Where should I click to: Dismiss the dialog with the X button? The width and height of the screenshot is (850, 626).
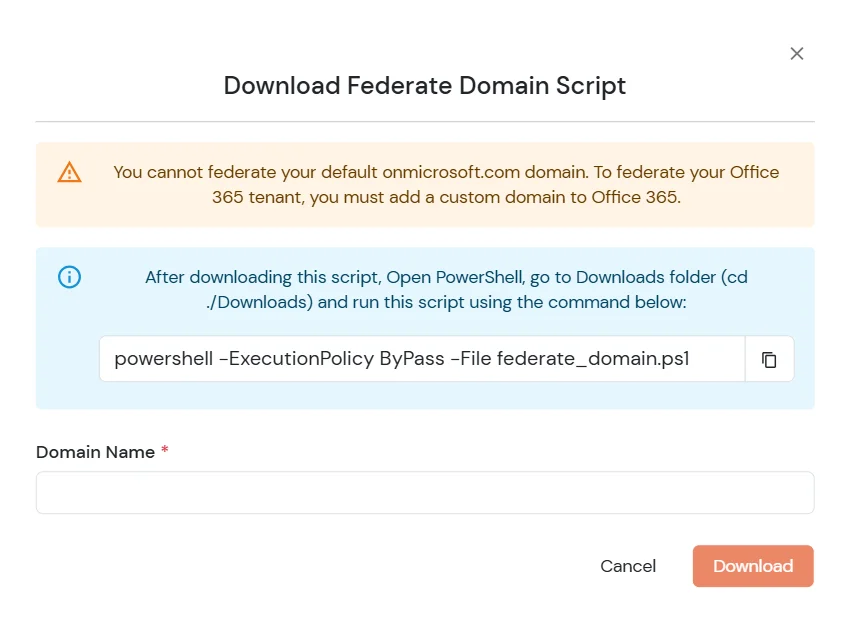796,53
